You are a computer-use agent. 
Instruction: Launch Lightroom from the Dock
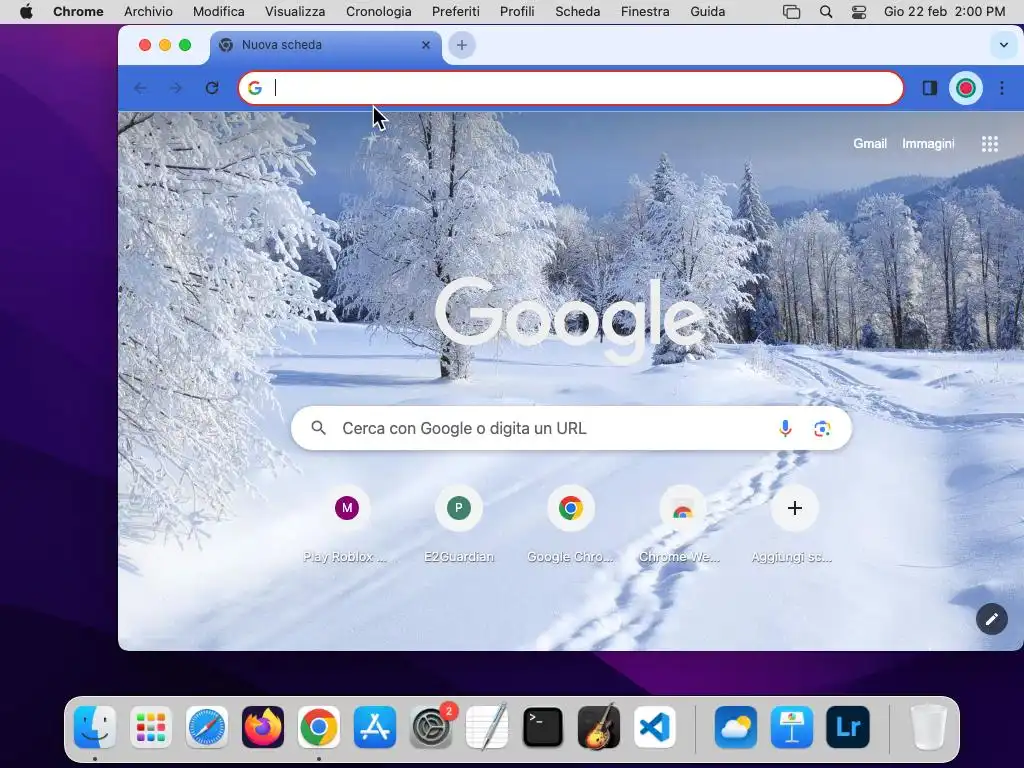pyautogui.click(x=848, y=727)
